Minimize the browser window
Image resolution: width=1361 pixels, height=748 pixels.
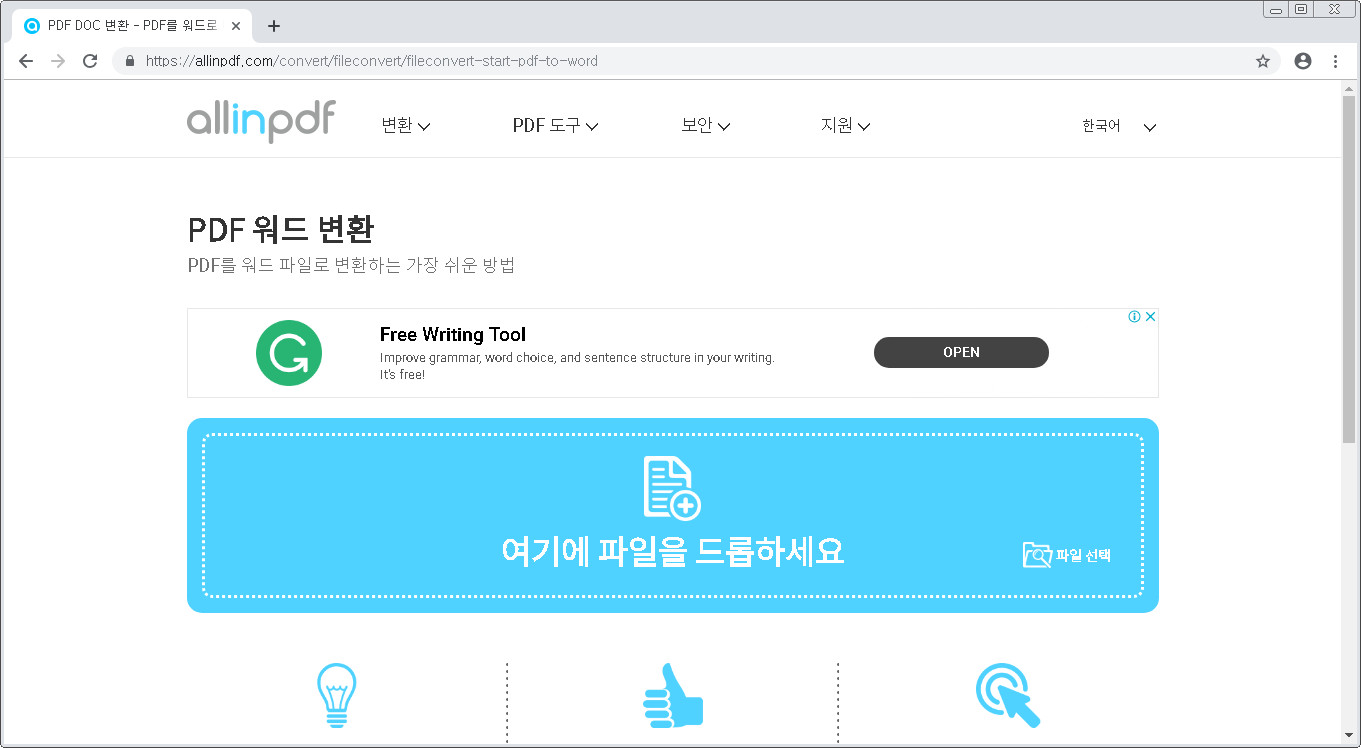click(x=1275, y=9)
